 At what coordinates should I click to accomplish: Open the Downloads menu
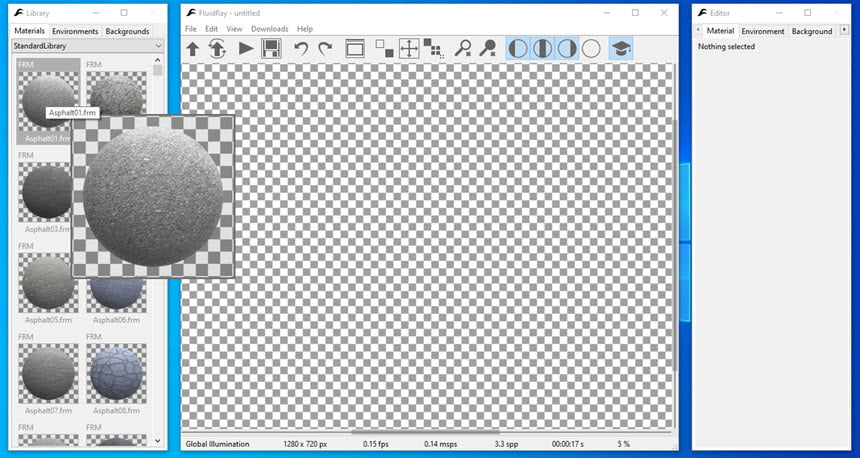point(269,29)
